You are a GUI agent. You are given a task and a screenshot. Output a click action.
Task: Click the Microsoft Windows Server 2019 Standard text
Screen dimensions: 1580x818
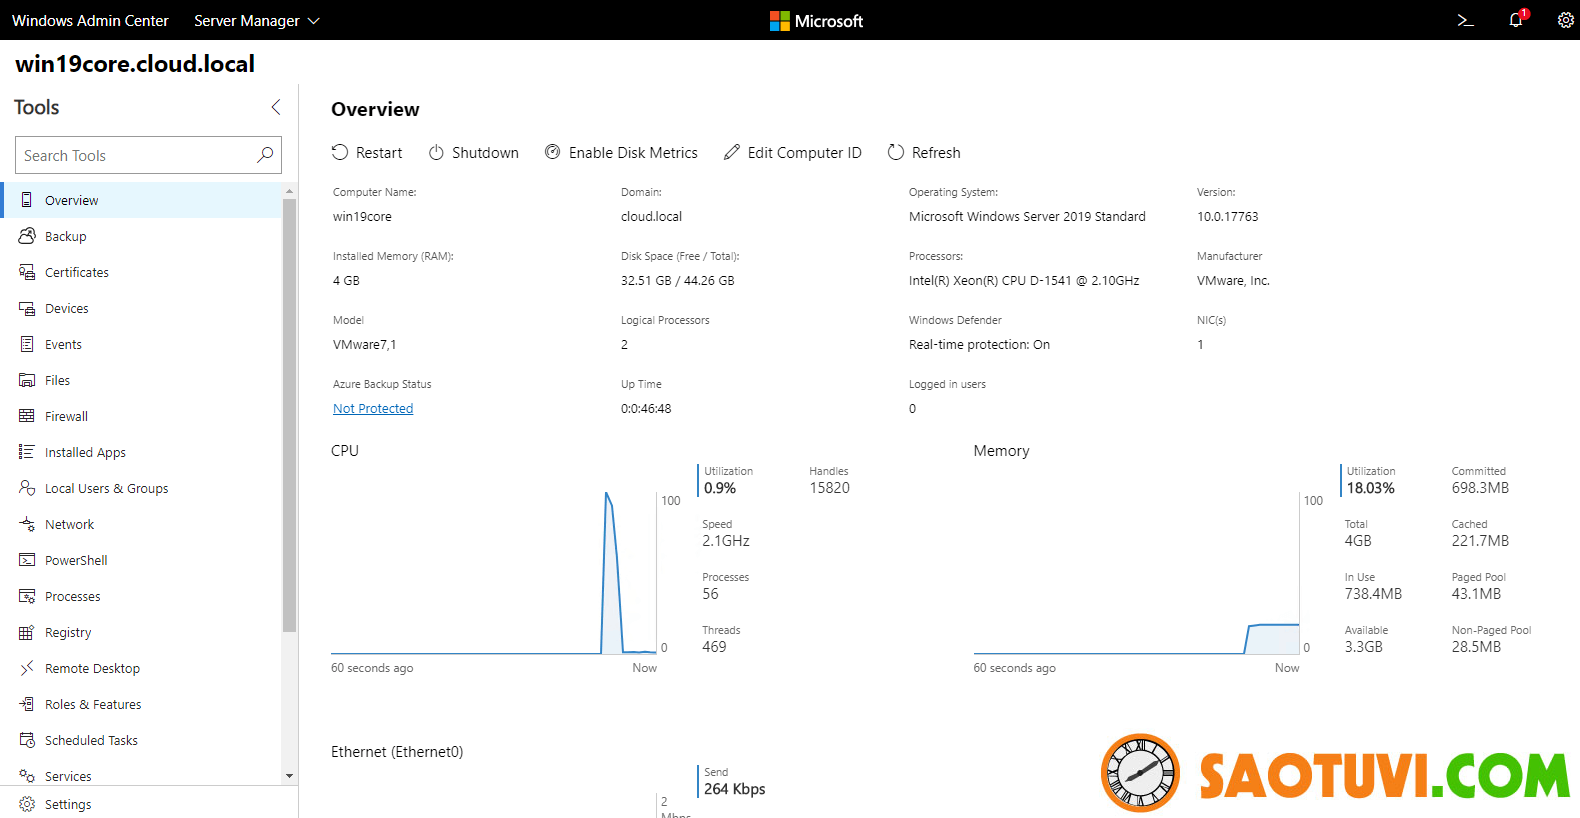[1027, 216]
